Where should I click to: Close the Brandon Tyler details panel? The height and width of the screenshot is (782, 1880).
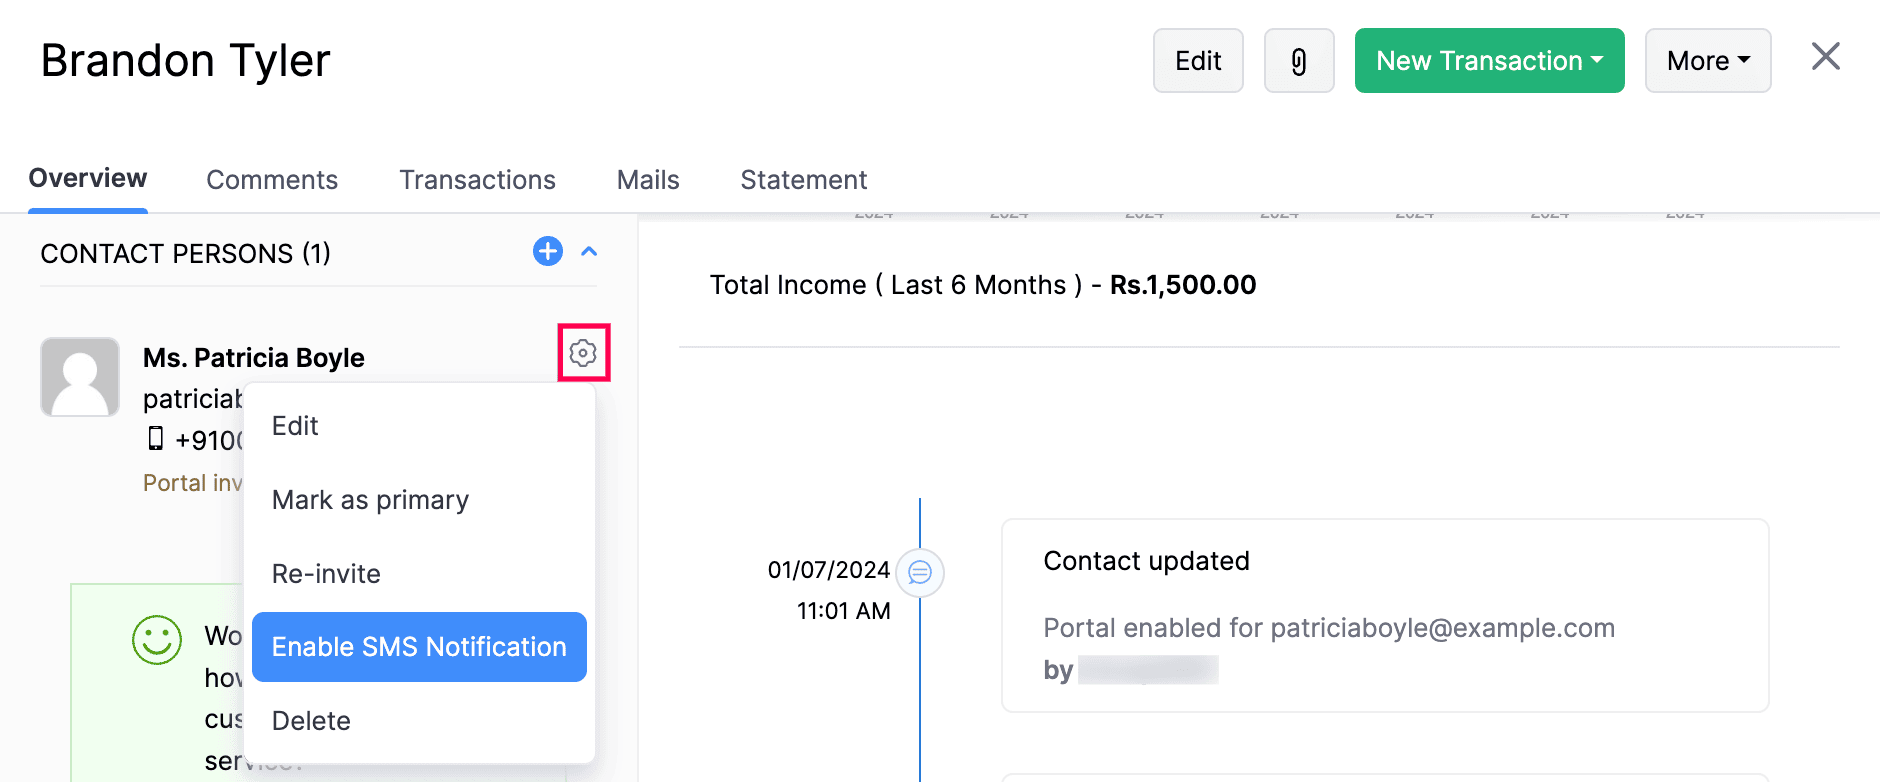(x=1825, y=57)
